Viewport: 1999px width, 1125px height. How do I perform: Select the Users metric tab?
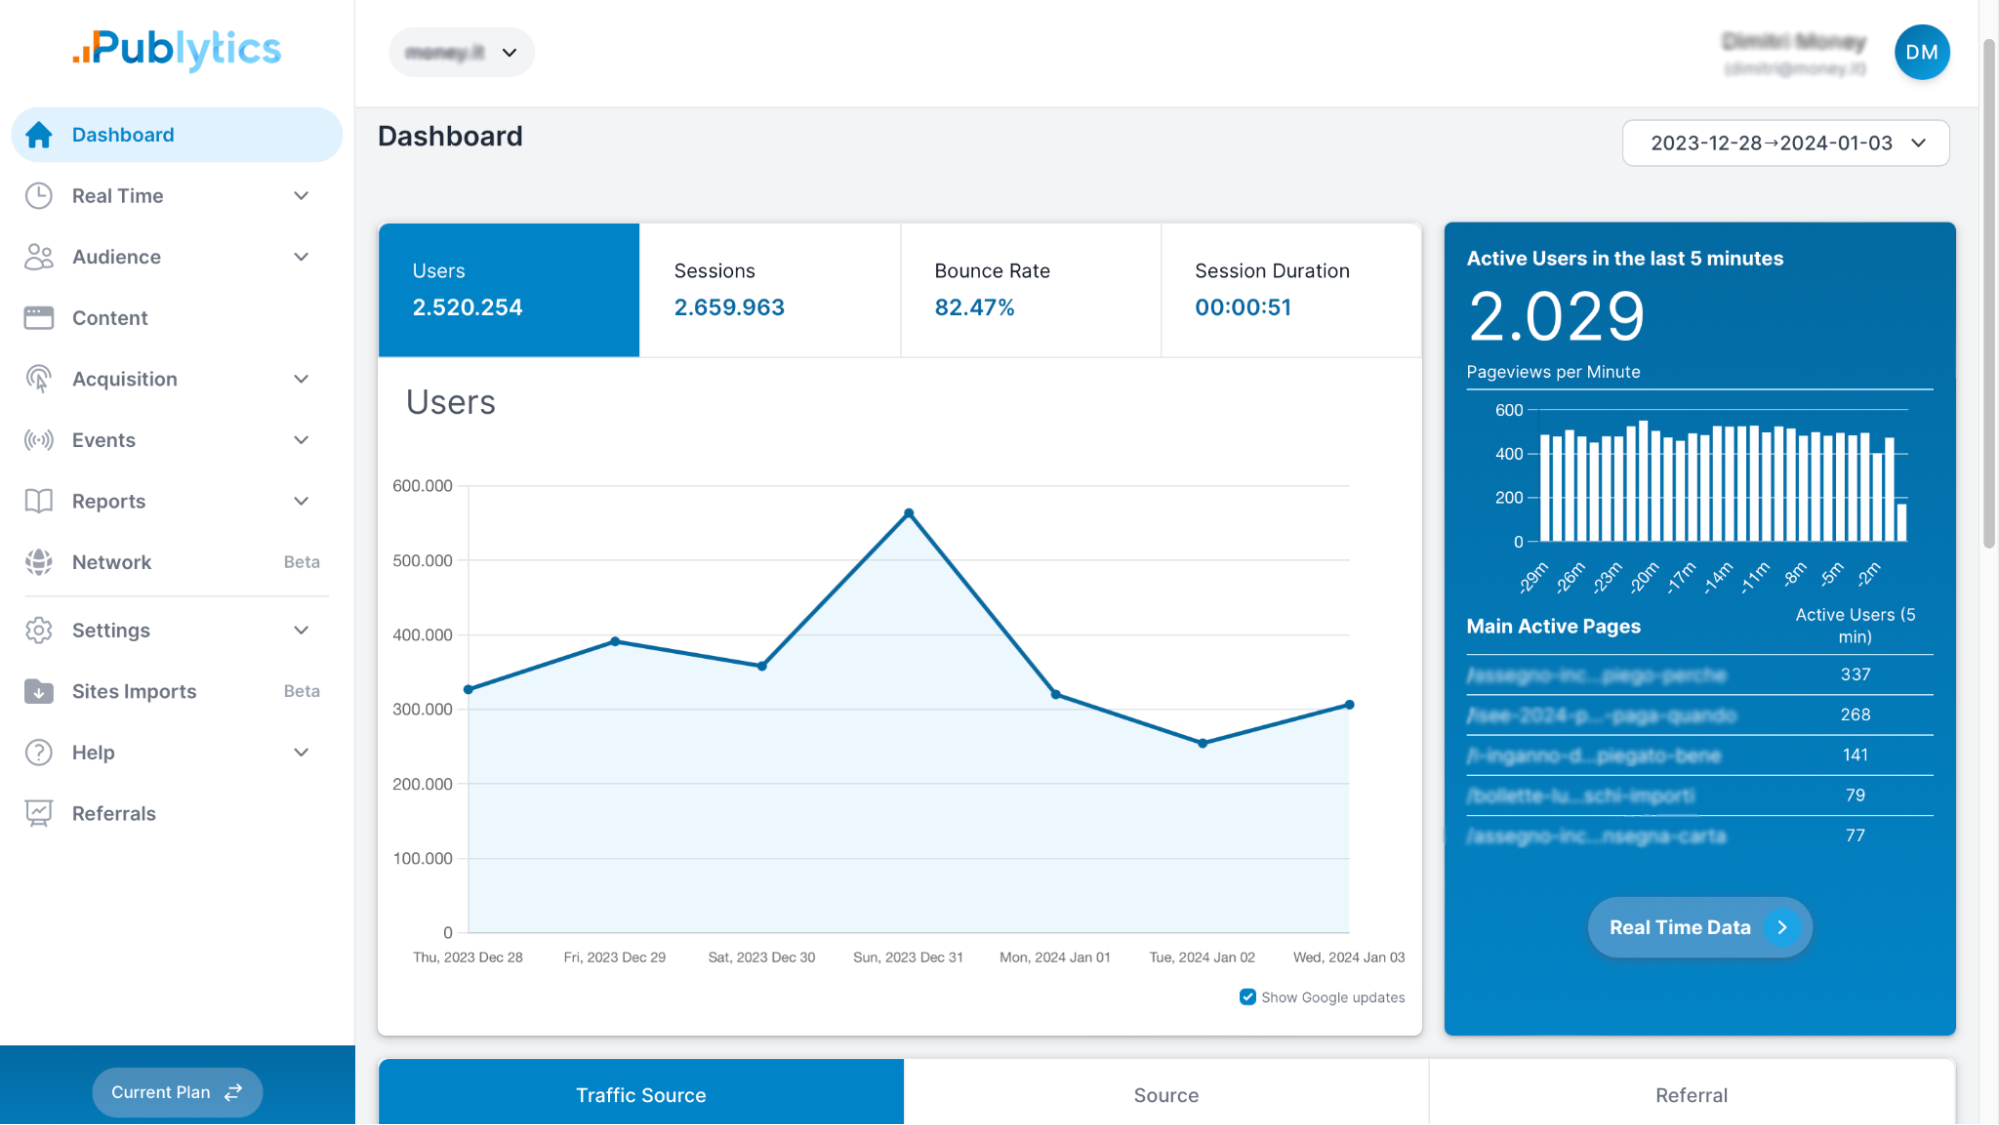pyautogui.click(x=509, y=290)
